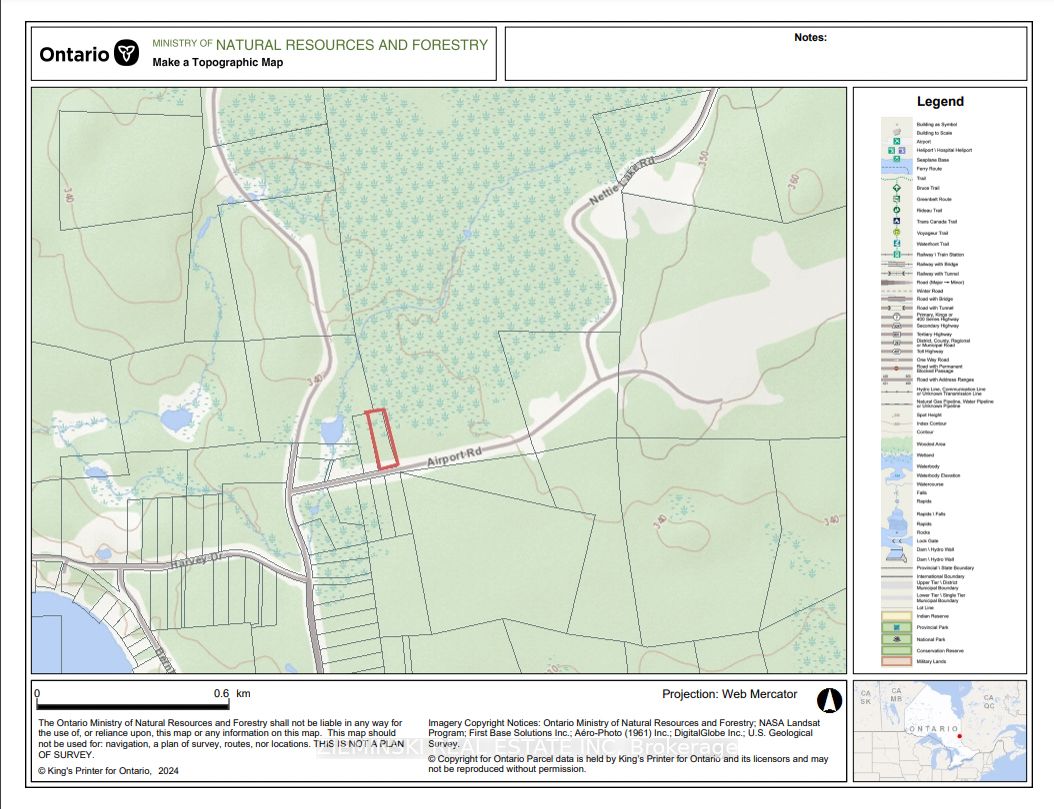Click the National Park legend symbol
The width and height of the screenshot is (1054, 809).
point(896,639)
